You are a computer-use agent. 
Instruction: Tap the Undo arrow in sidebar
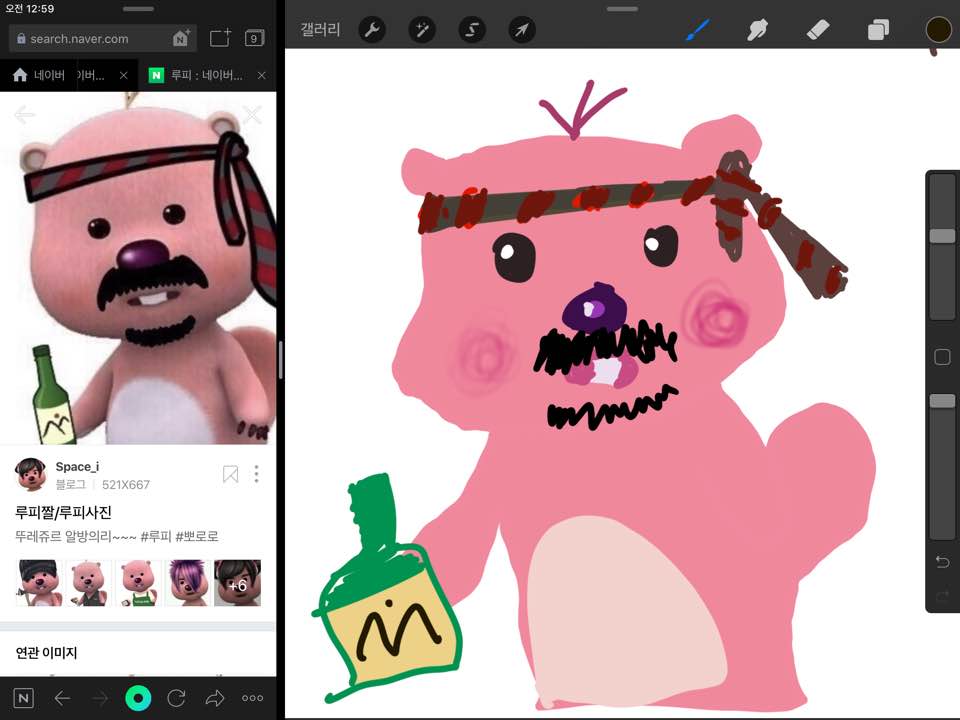(942, 562)
